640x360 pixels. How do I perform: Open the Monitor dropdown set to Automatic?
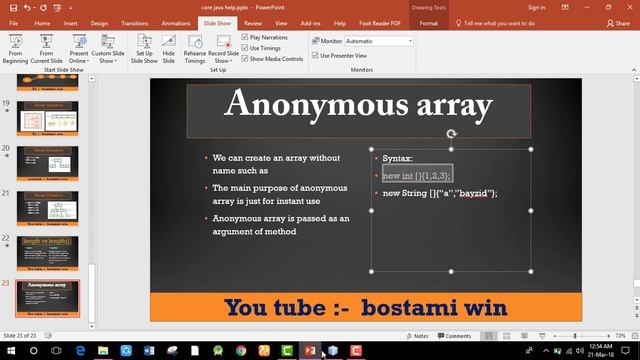point(379,41)
